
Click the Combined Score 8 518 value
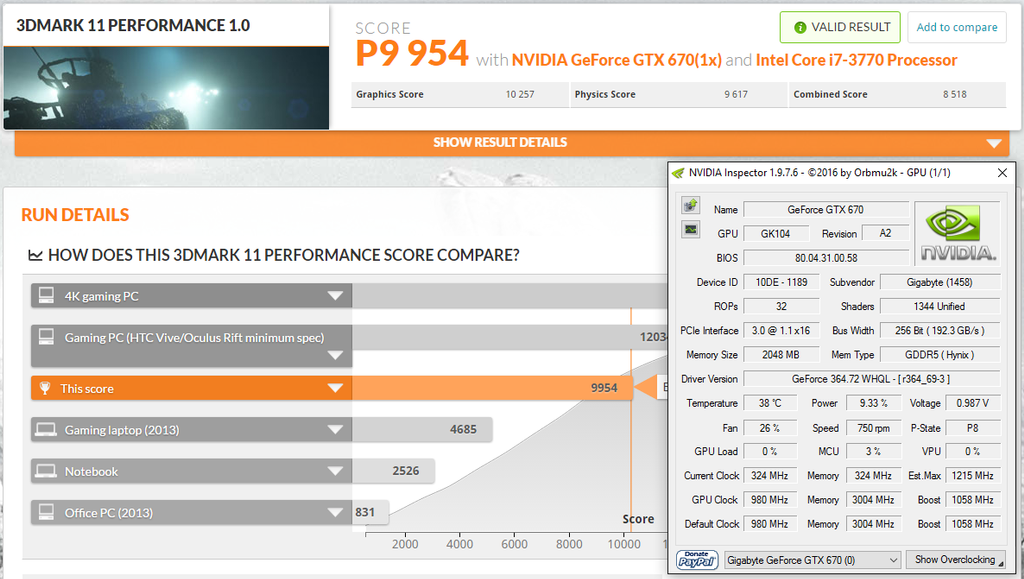[955, 94]
